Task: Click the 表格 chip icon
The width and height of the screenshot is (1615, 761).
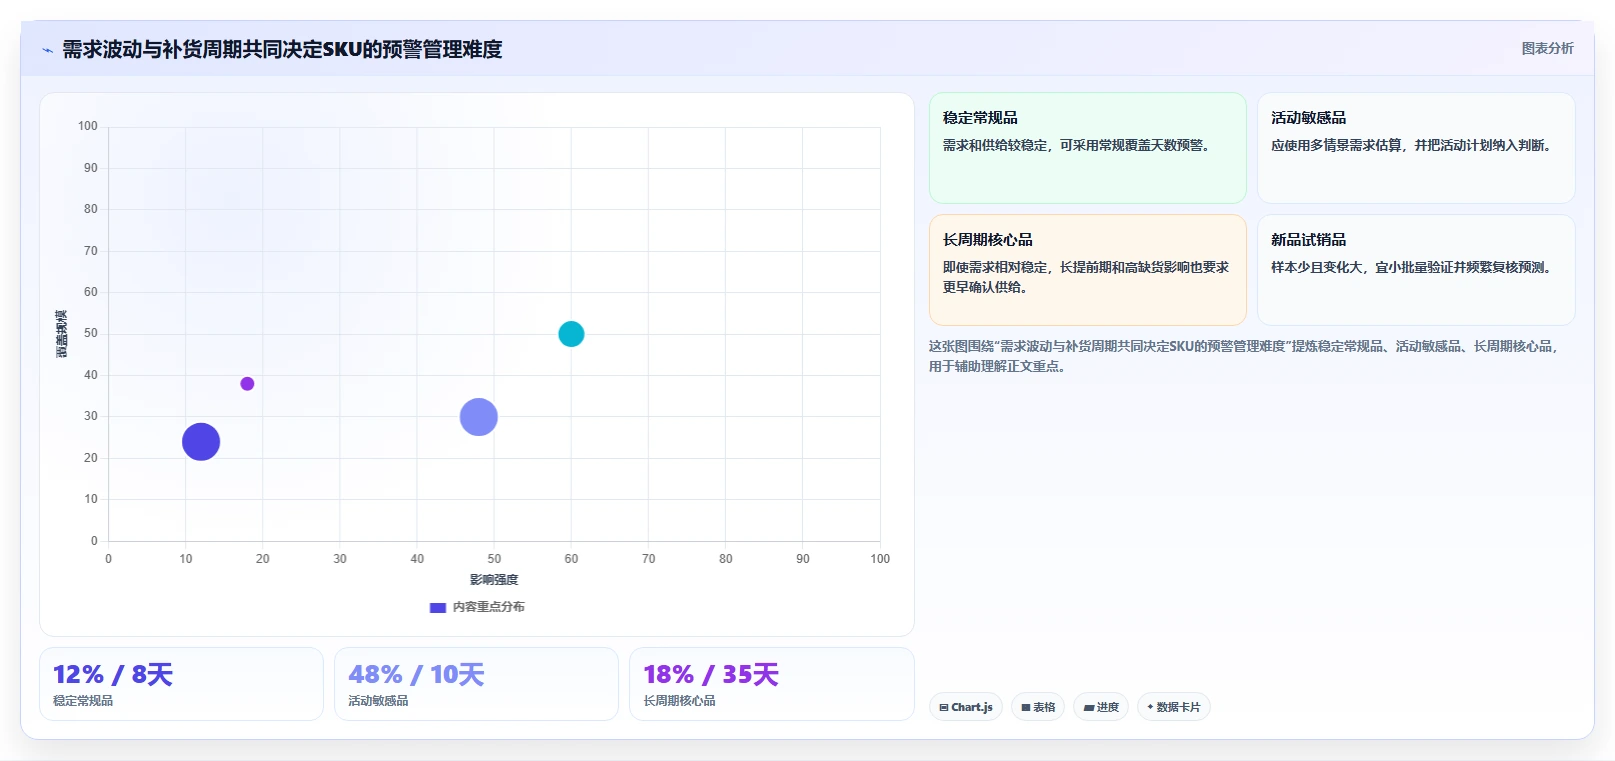Action: click(1026, 708)
